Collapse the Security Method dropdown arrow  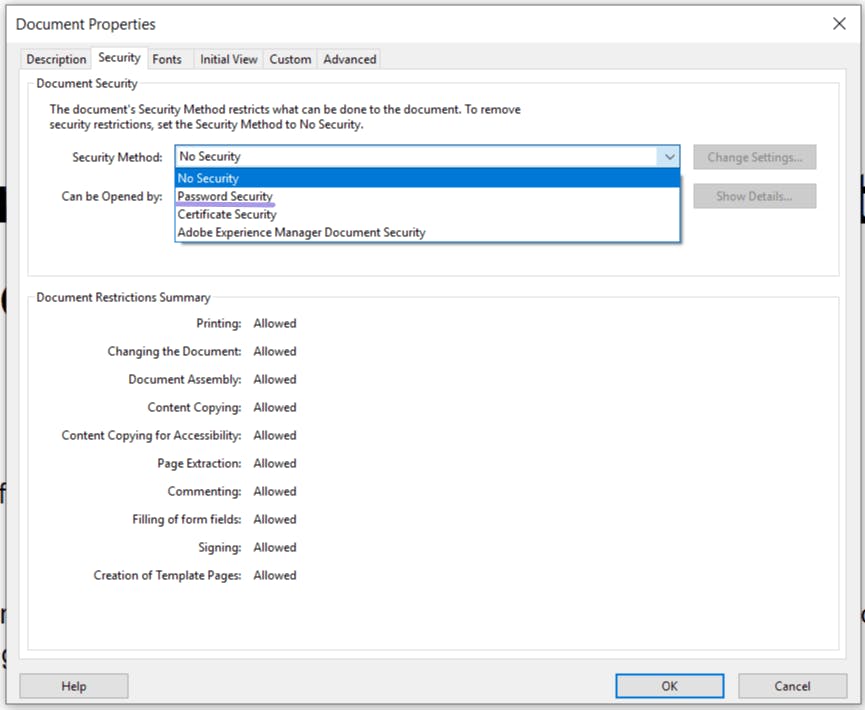click(669, 157)
